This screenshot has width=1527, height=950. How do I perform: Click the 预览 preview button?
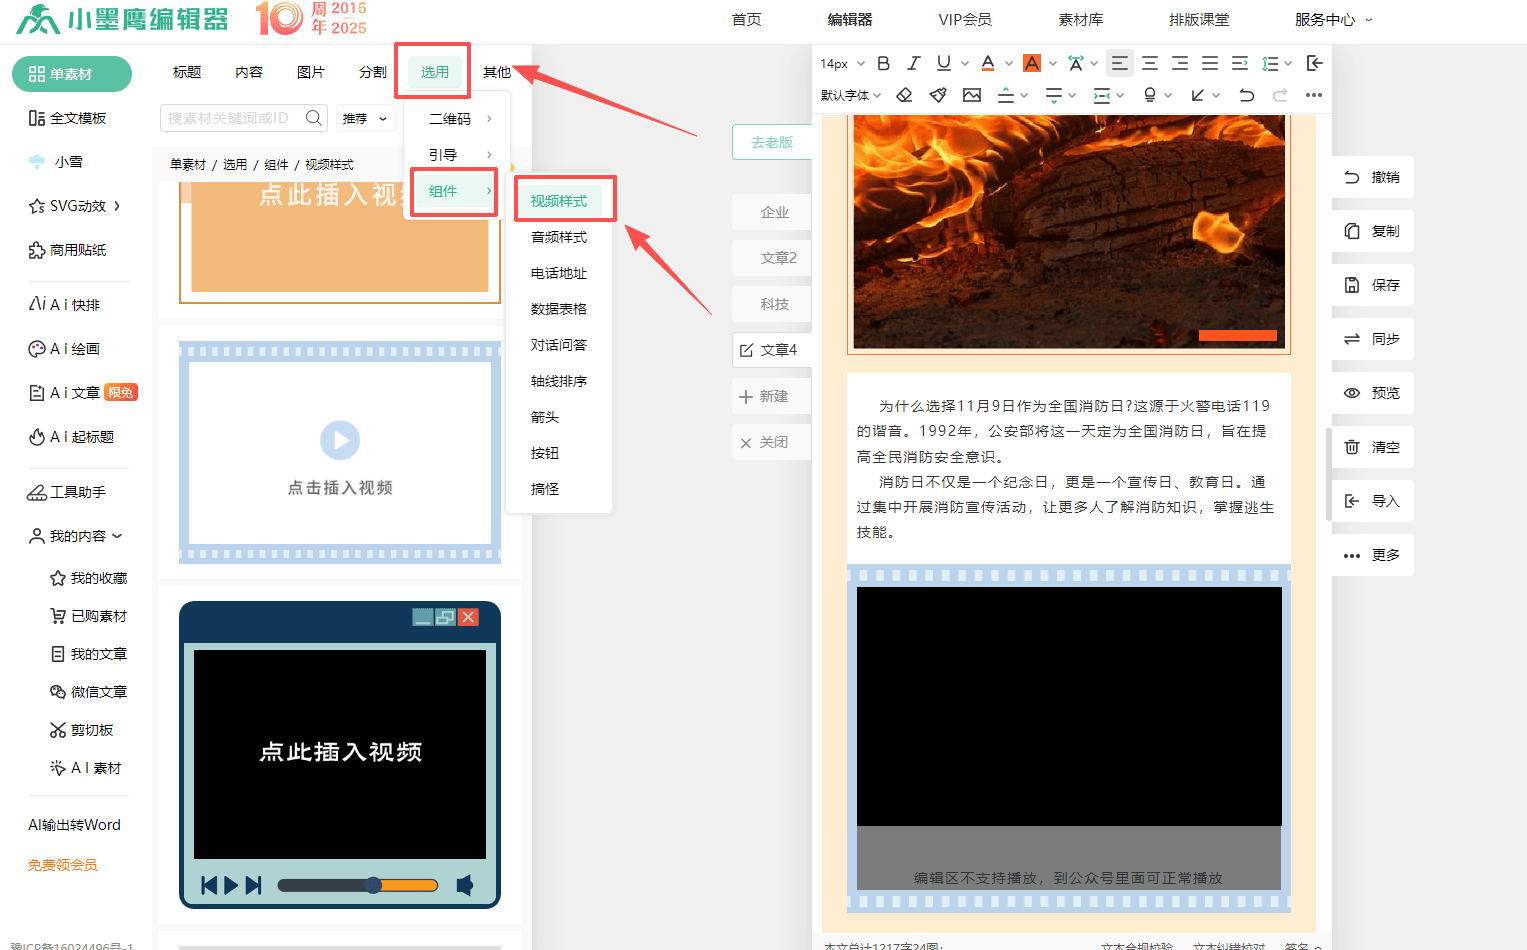point(1372,393)
